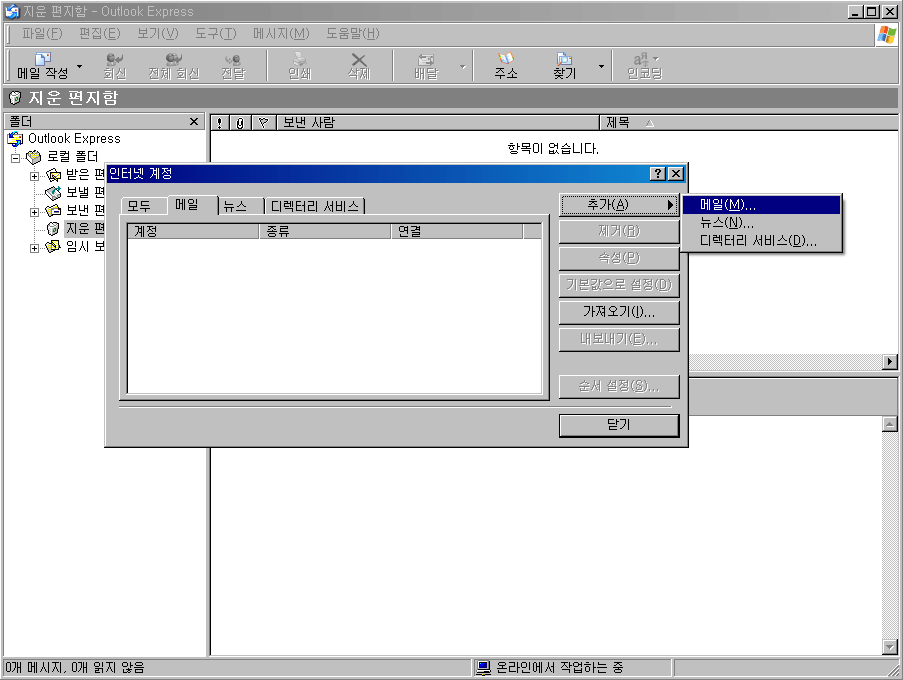The height and width of the screenshot is (680, 903).
Task: Select the Outlook Express root folder icon
Action: click(16, 139)
